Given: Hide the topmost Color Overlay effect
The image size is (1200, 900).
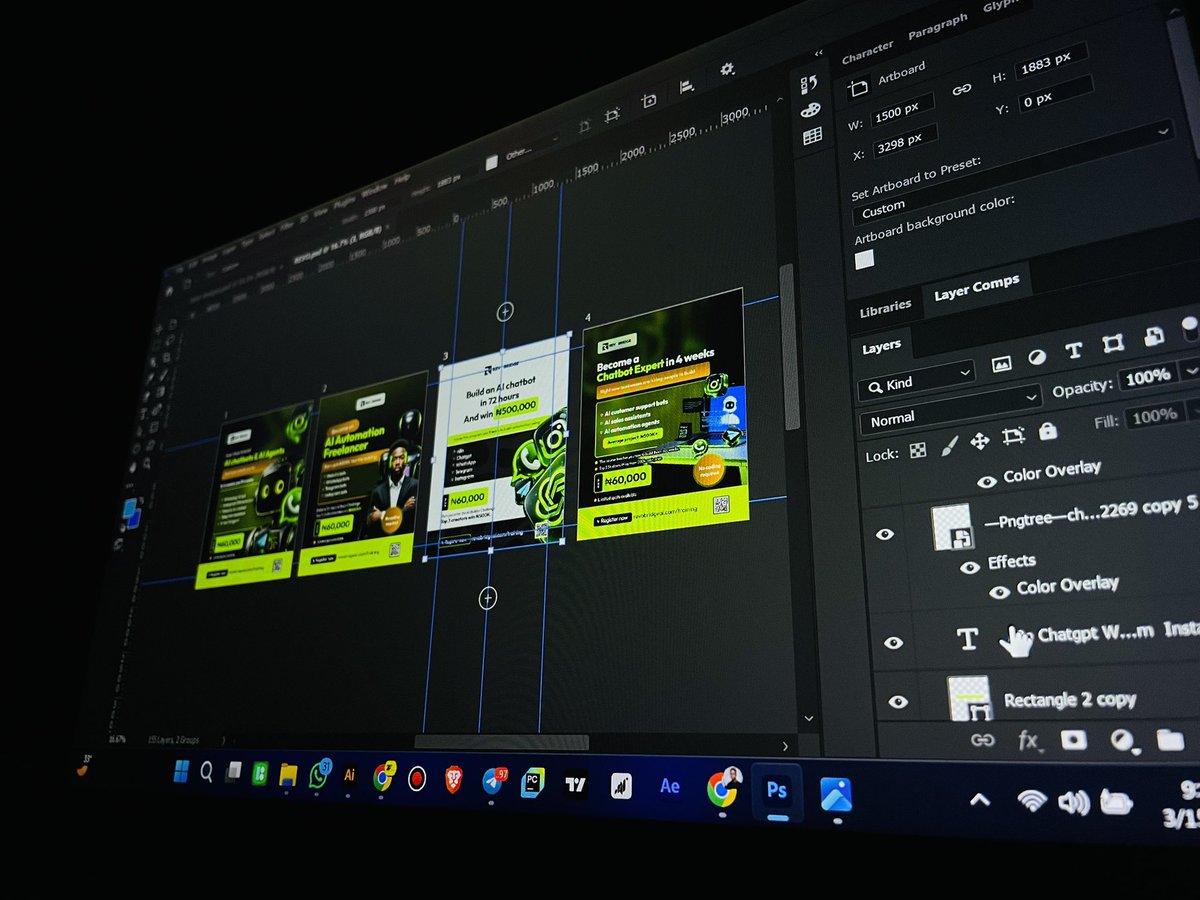Looking at the screenshot, I should click(986, 480).
